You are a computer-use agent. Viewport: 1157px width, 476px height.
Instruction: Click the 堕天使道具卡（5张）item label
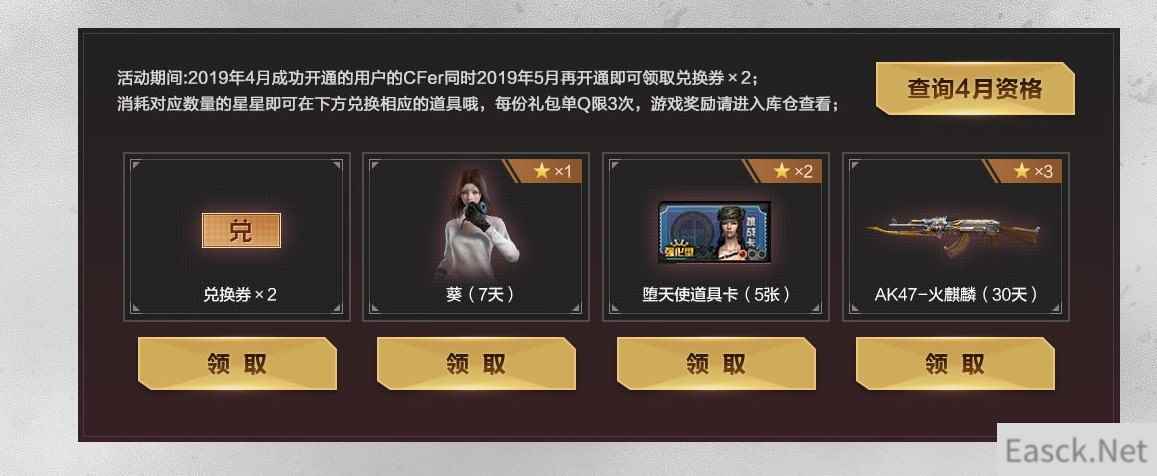pyautogui.click(x=717, y=294)
